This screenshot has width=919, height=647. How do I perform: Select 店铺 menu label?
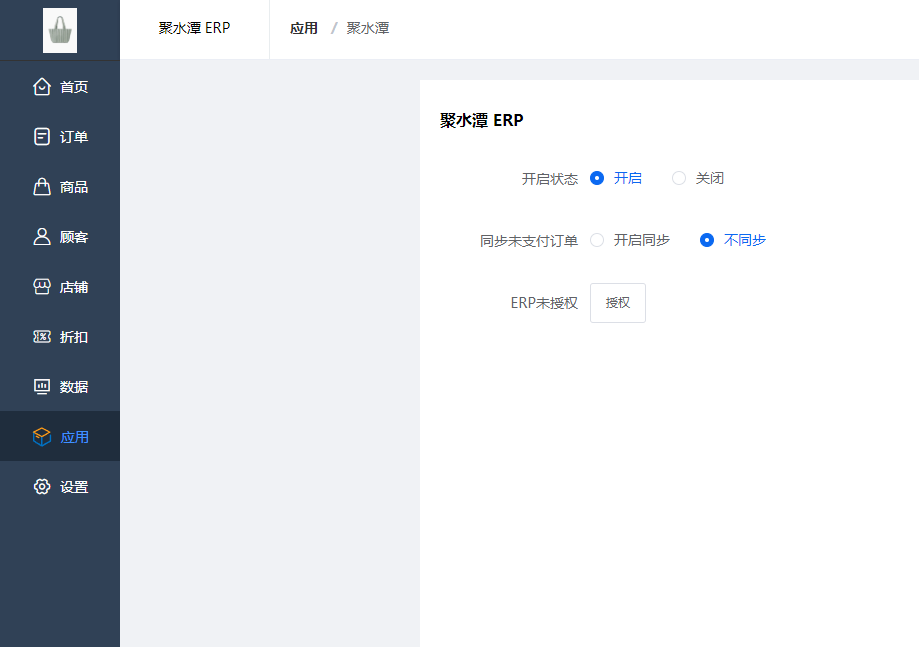coord(74,287)
